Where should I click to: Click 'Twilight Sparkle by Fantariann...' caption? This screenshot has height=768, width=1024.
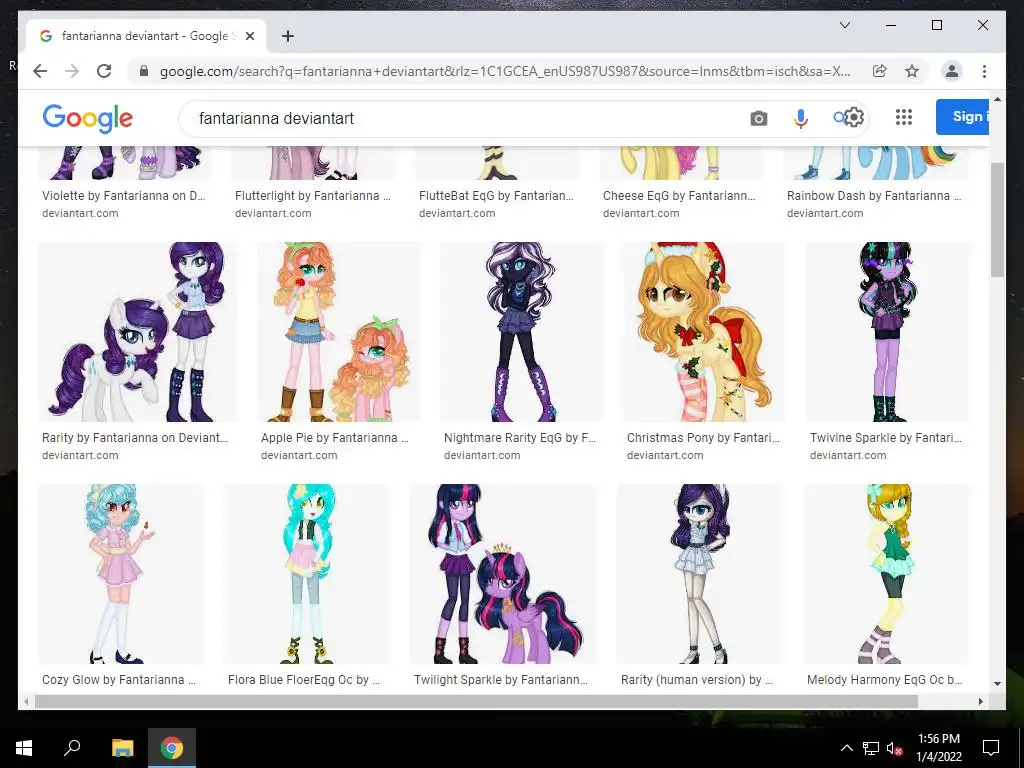[501, 680]
